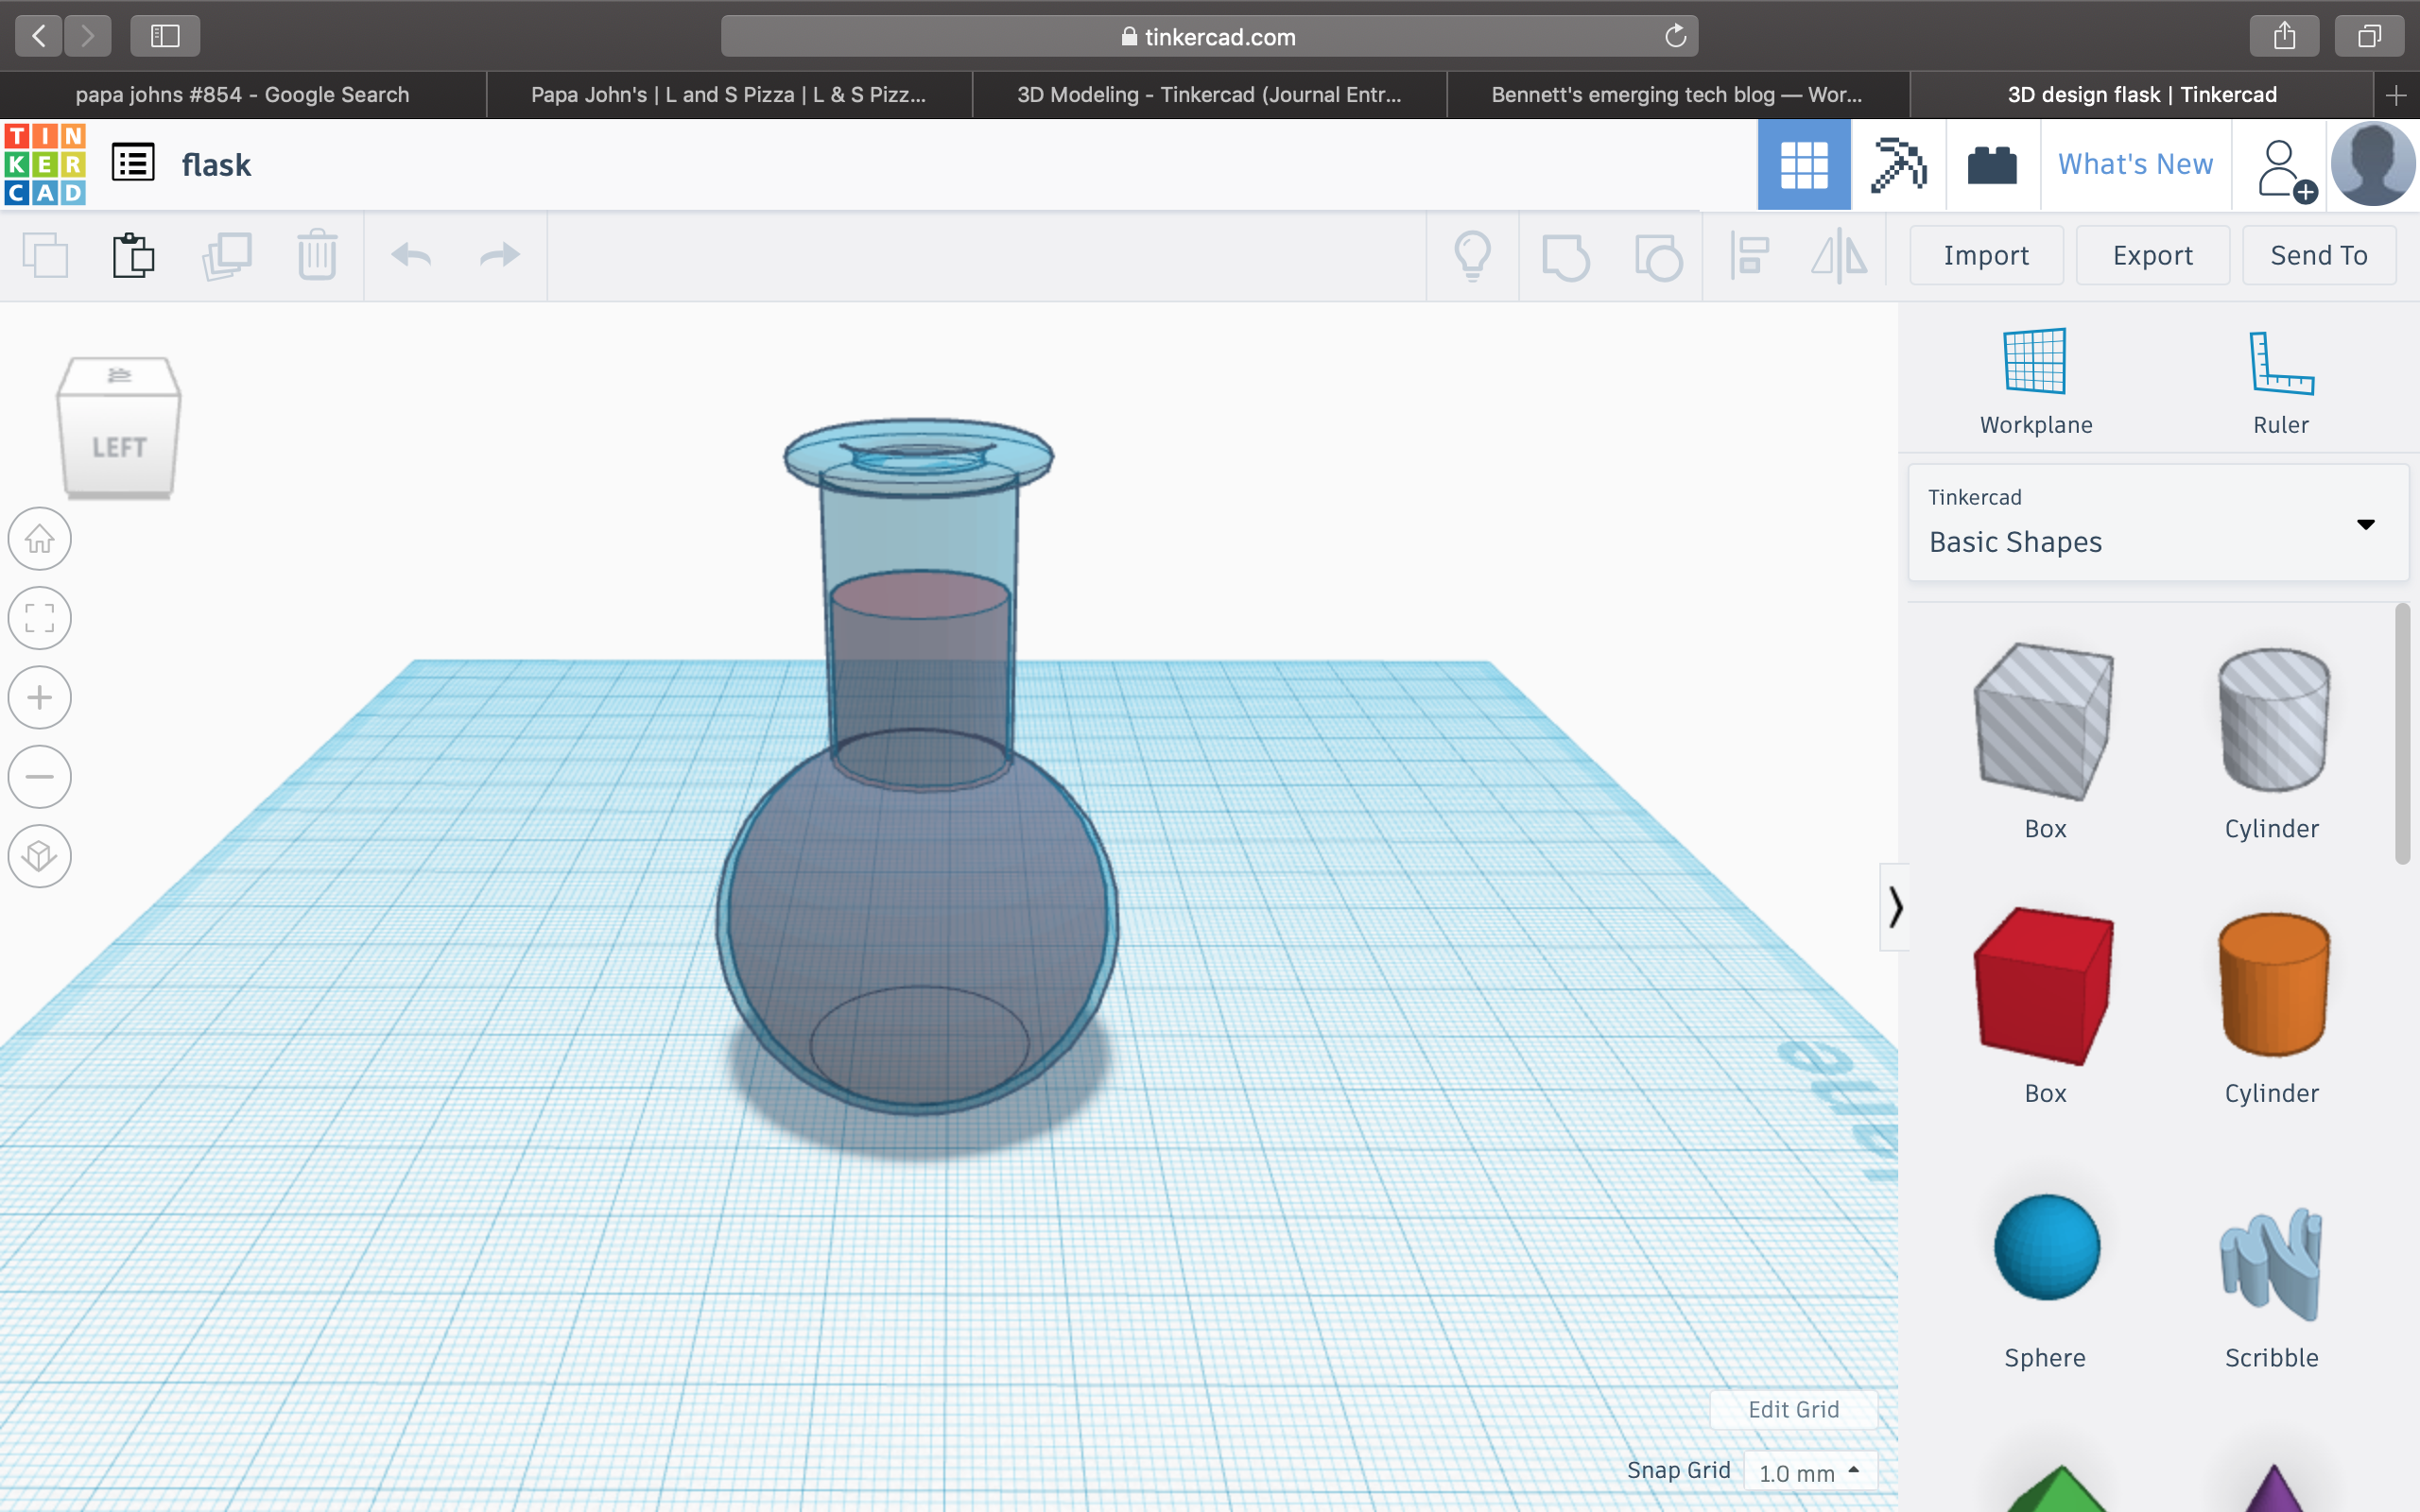The image size is (2420, 1512).
Task: Toggle perspective/orthographic view cube icon
Action: (40, 856)
